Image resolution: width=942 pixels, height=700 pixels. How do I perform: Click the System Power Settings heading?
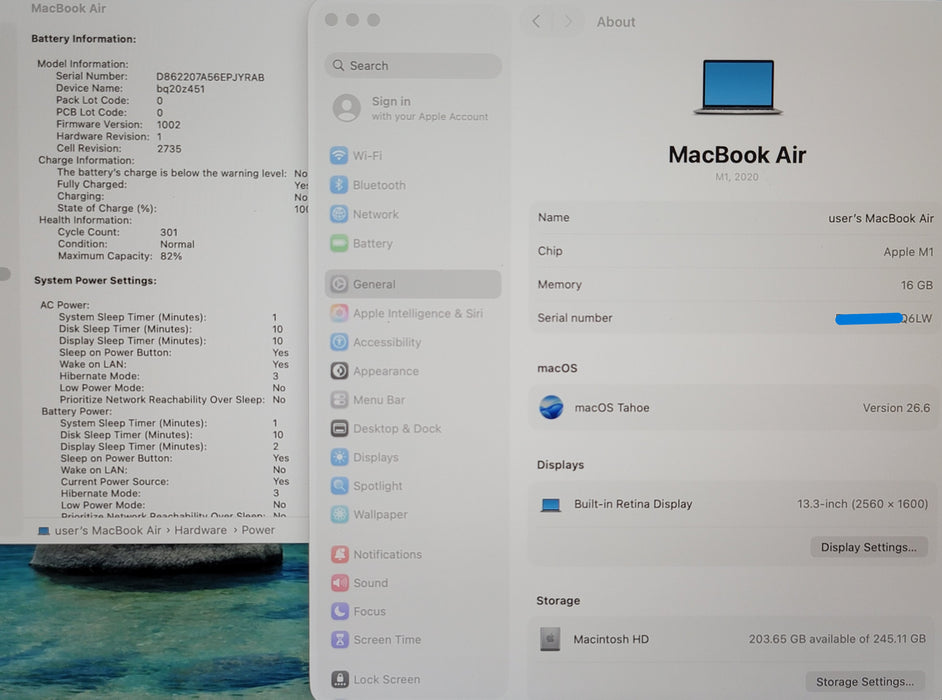click(96, 281)
